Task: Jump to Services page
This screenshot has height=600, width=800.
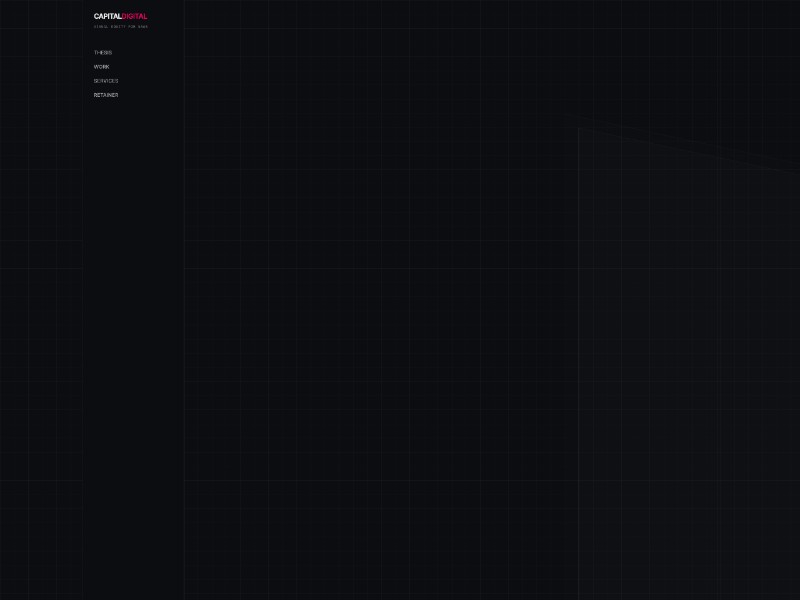Action: (106, 81)
